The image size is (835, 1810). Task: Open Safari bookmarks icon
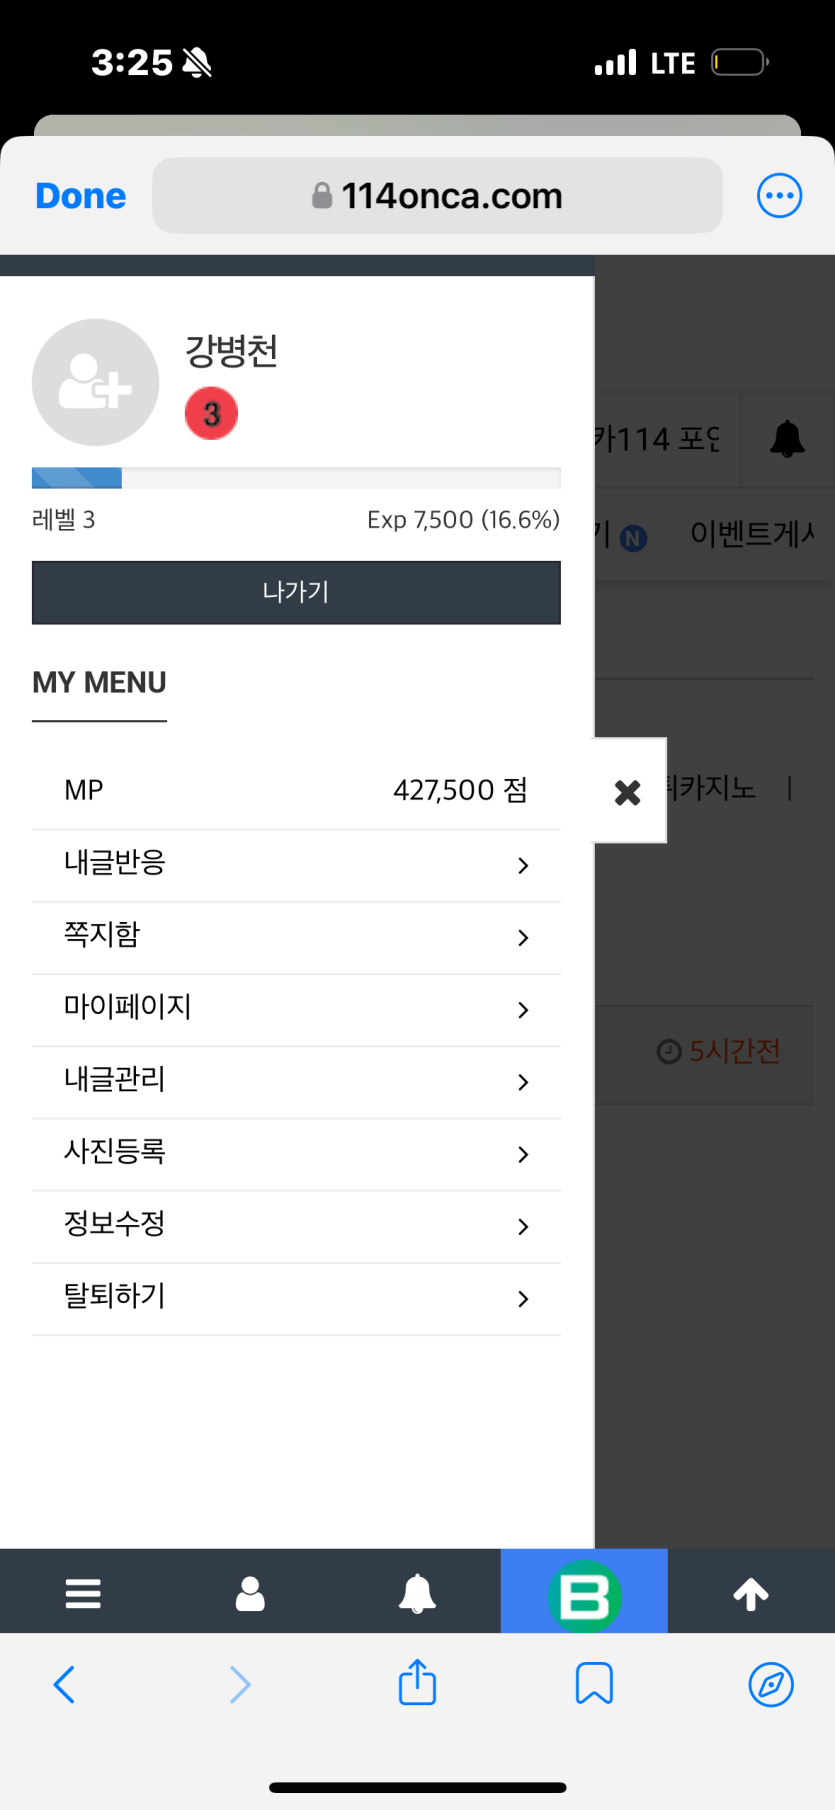(x=594, y=1683)
